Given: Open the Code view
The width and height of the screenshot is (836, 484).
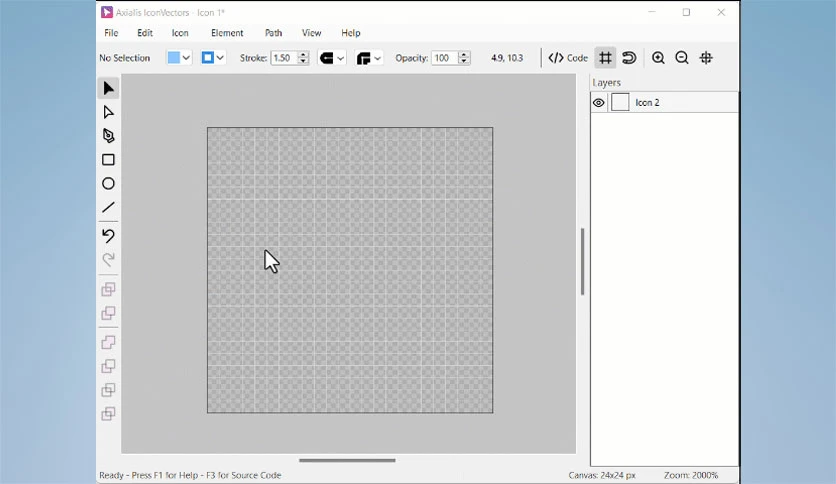Looking at the screenshot, I should 568,58.
